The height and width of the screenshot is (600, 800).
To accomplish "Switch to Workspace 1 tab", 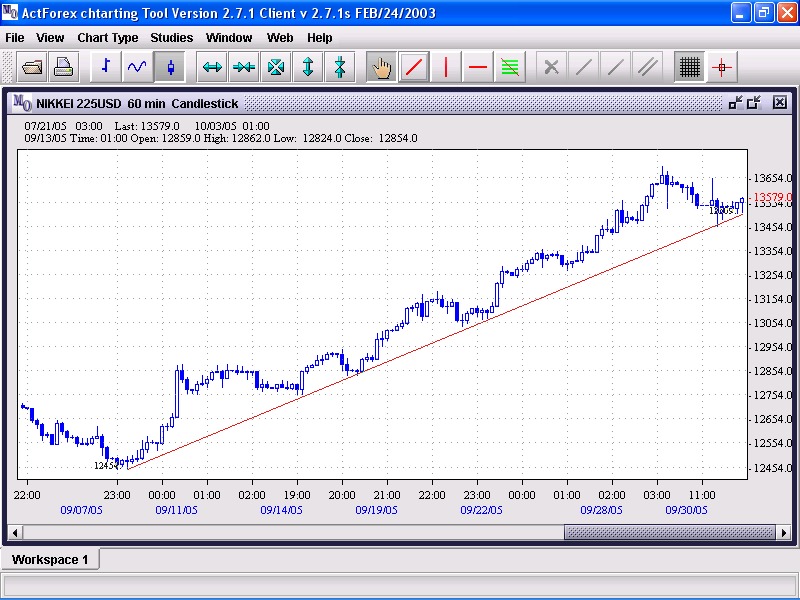I will [x=50, y=559].
